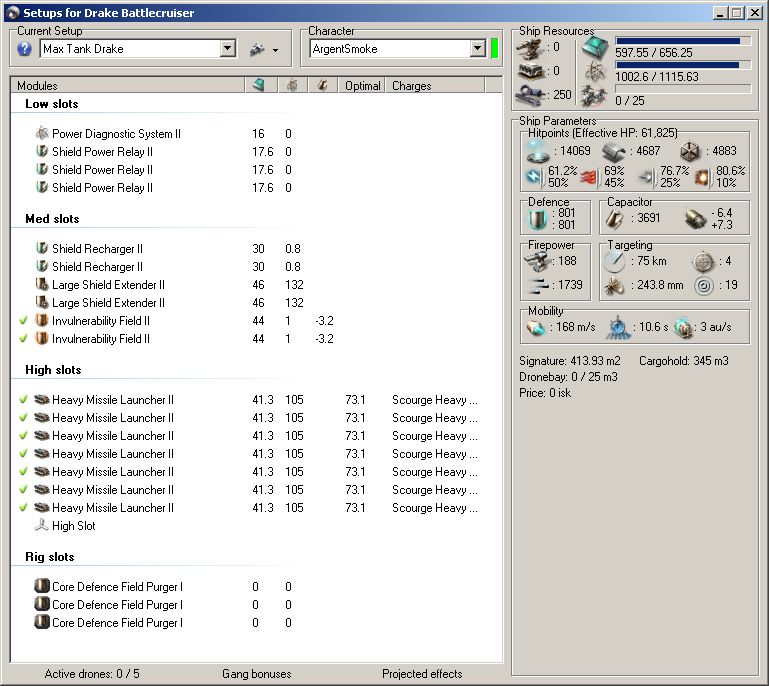
Task: Click the Defence shield icon
Action: click(x=537, y=219)
